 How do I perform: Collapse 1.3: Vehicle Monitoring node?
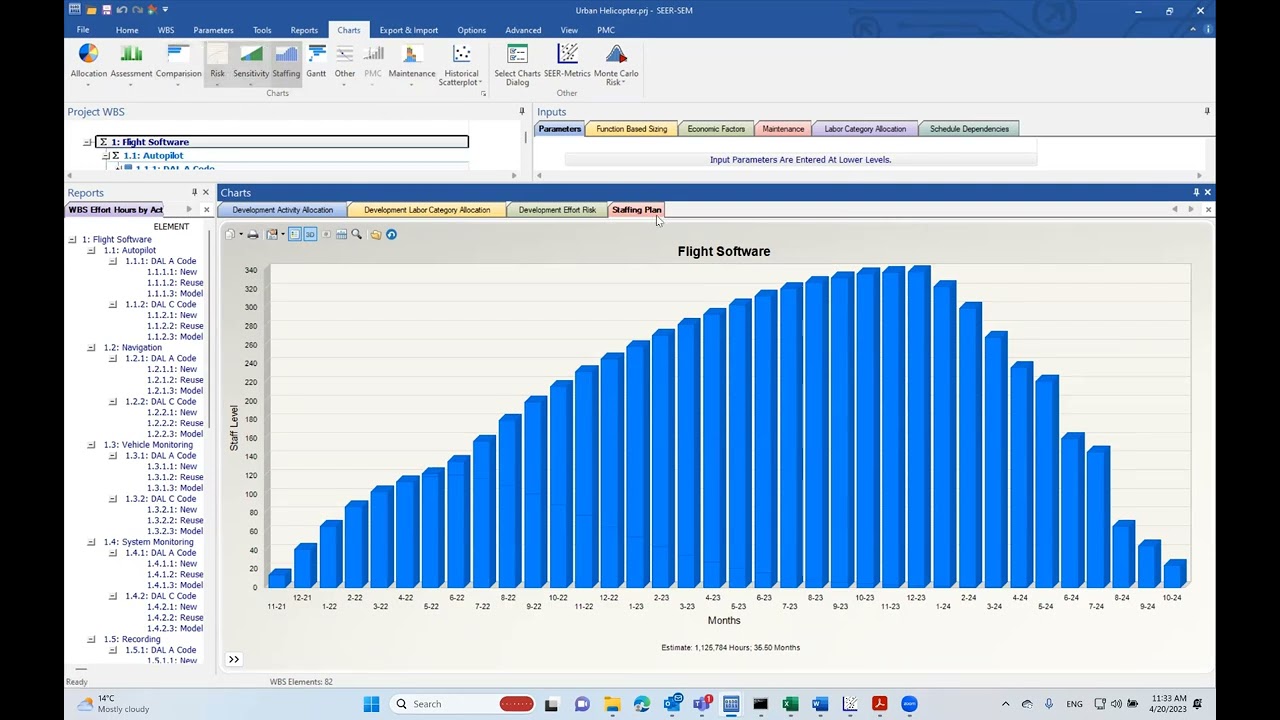tap(91, 445)
